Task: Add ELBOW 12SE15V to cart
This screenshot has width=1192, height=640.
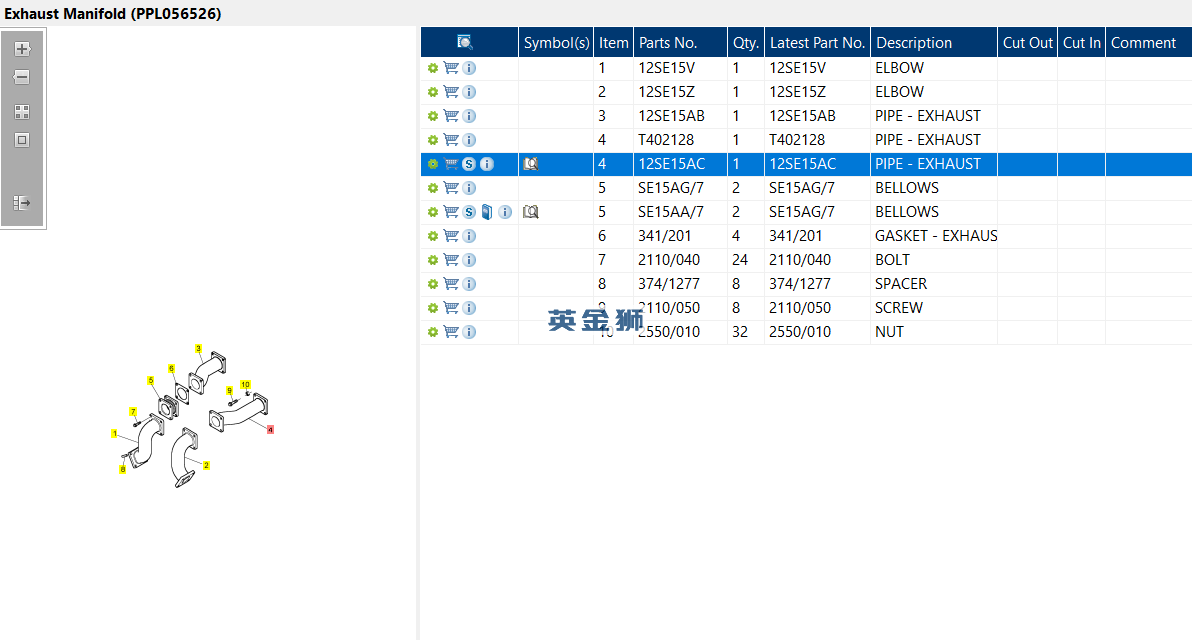Action: [451, 68]
